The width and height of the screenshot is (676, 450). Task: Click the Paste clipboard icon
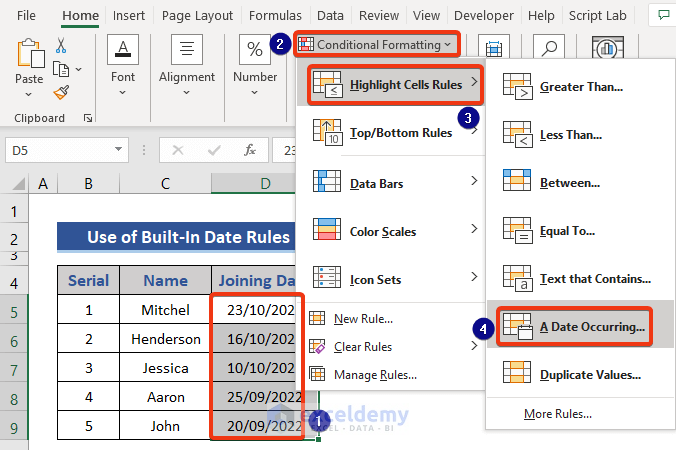(x=30, y=53)
